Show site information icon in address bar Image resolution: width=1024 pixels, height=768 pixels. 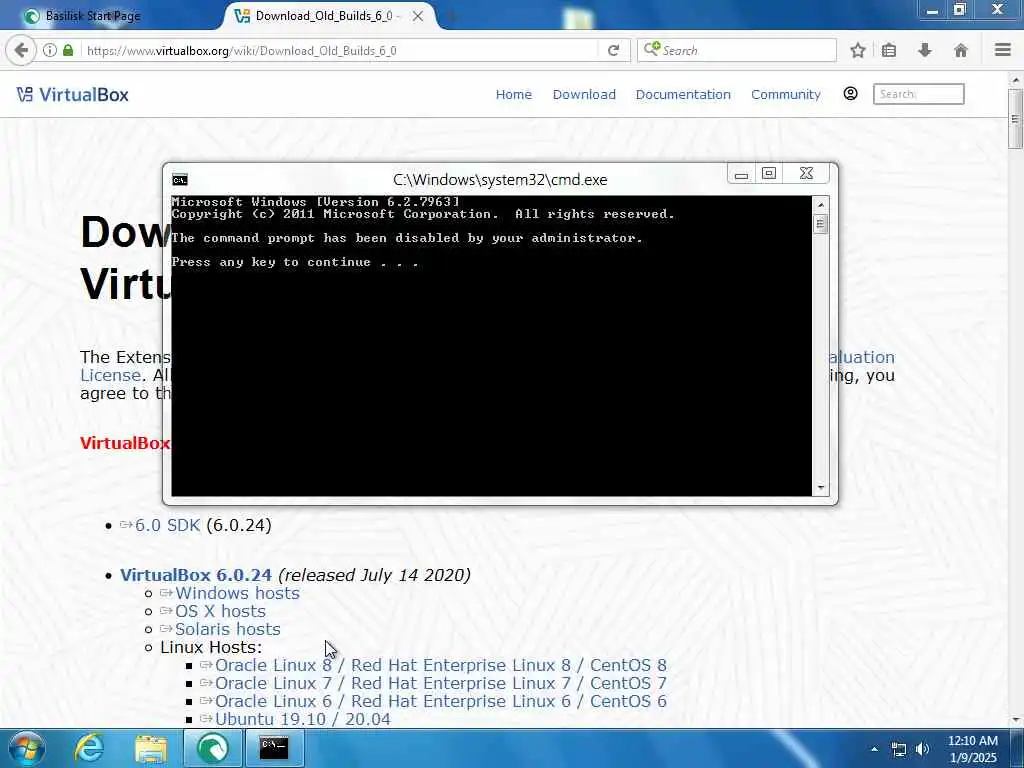[50, 50]
